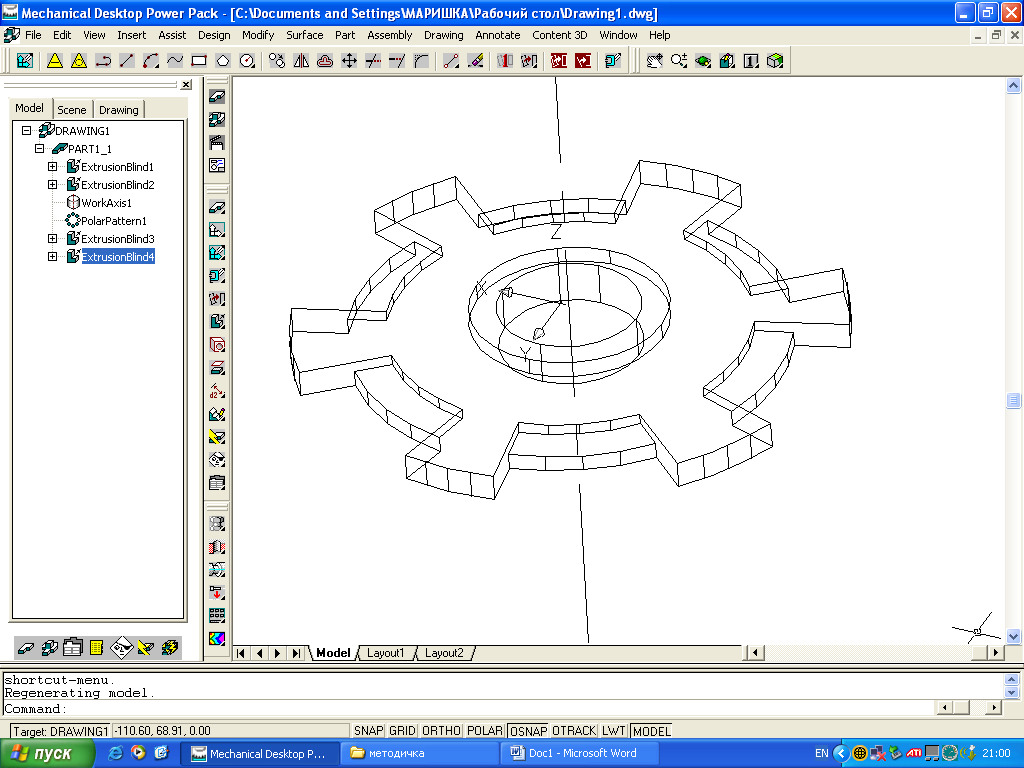1024x768 pixels.
Task: Click the plain yellow triangle toolbar icon
Action: 55,61
